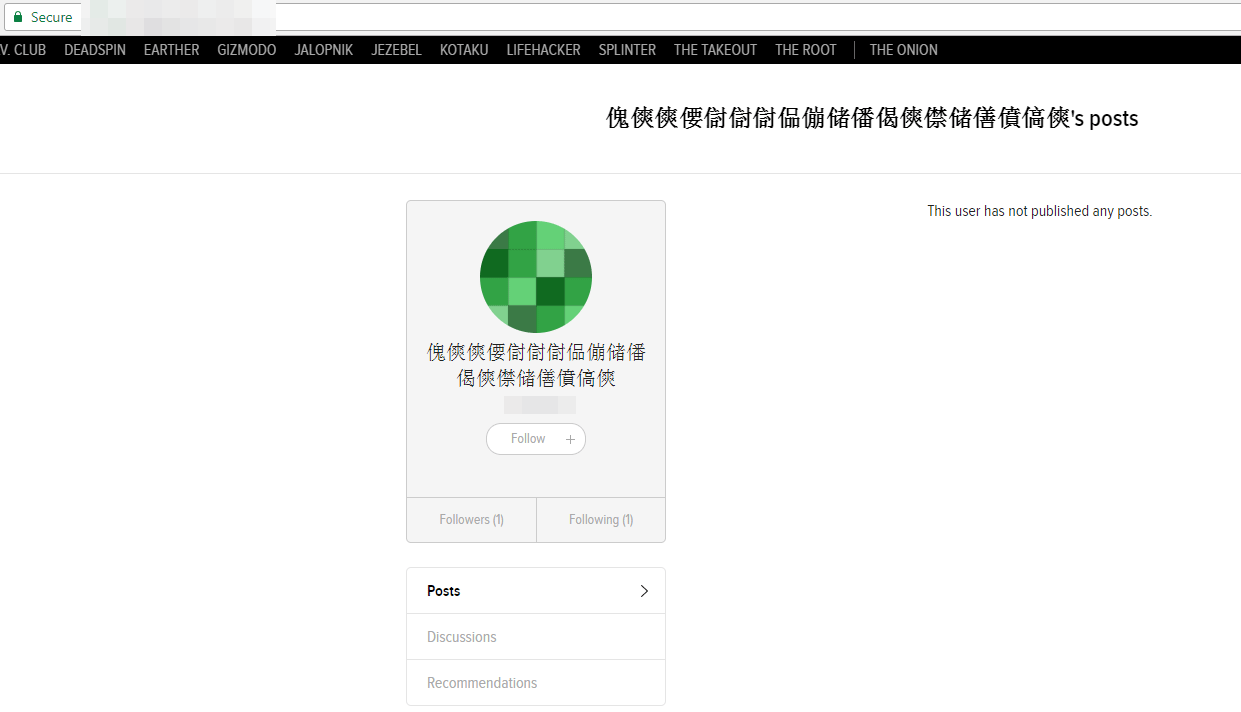Open Jezebel from the top bar
1241x712 pixels.
coord(396,50)
